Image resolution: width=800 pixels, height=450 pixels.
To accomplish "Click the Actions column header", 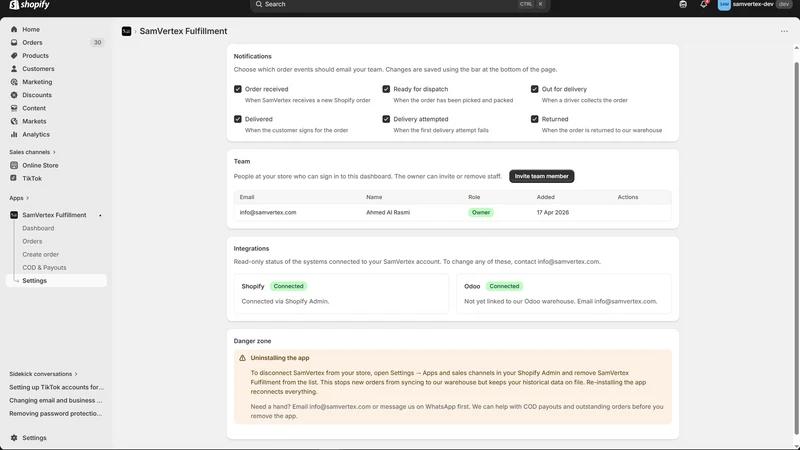I will 628,197.
